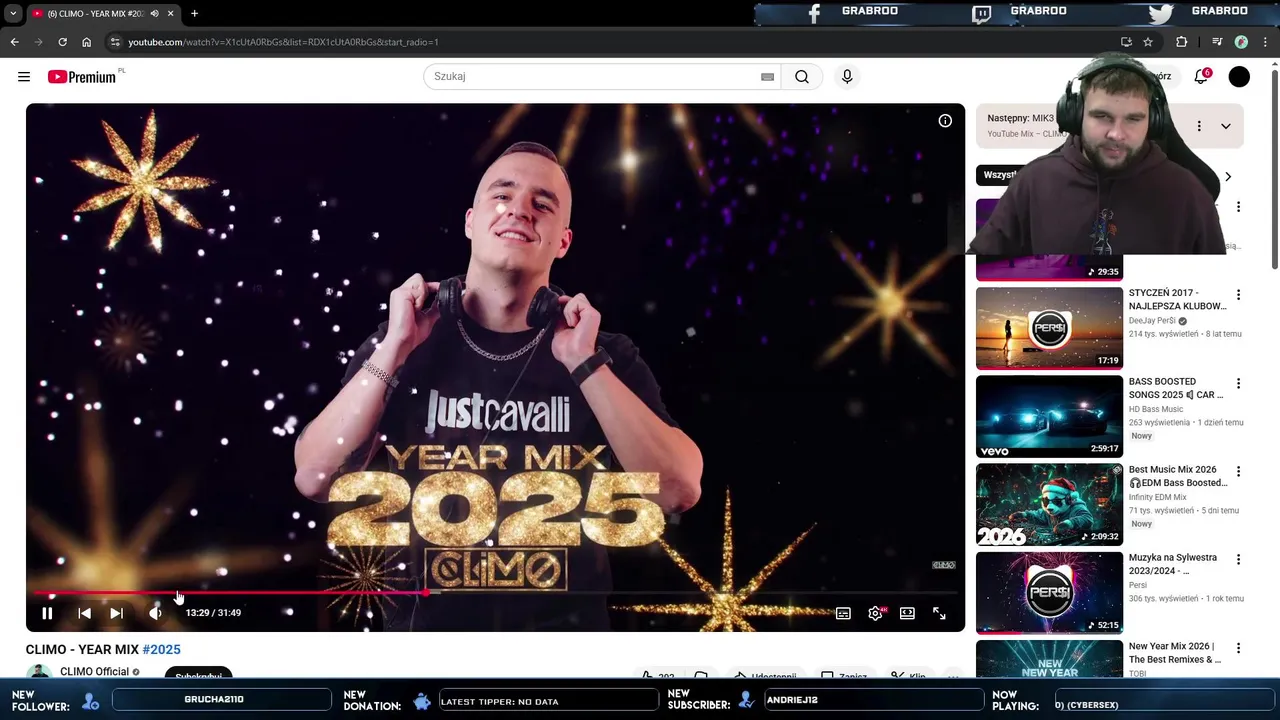Screen dimensions: 1280x720
Task: Select the CLIMO - YEAR MIX browser tab
Action: 103,14
